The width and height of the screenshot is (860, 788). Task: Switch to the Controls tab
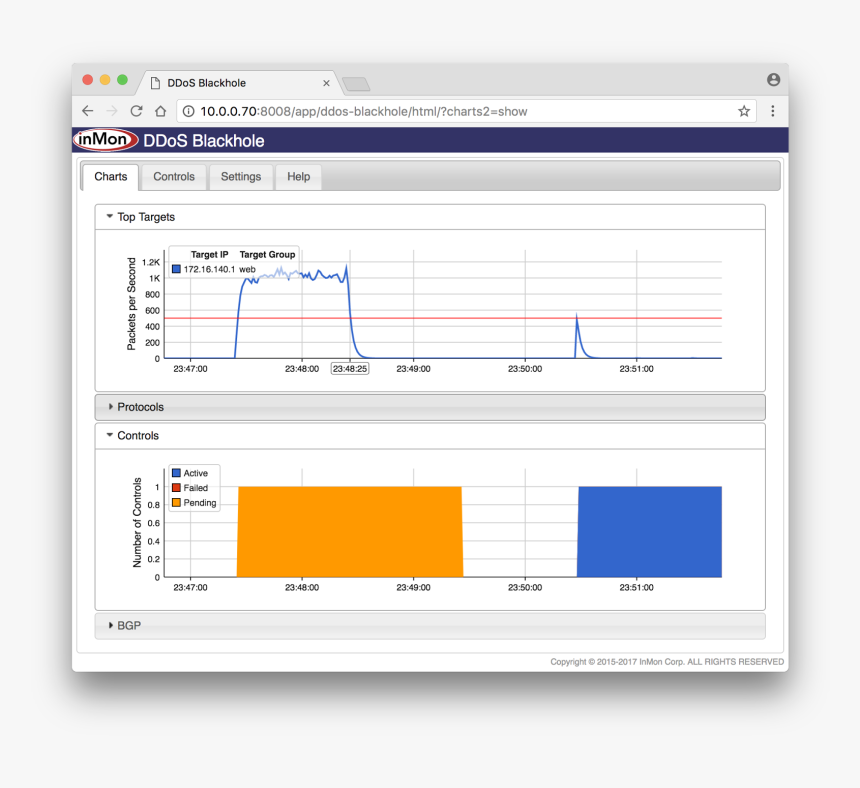pos(174,177)
